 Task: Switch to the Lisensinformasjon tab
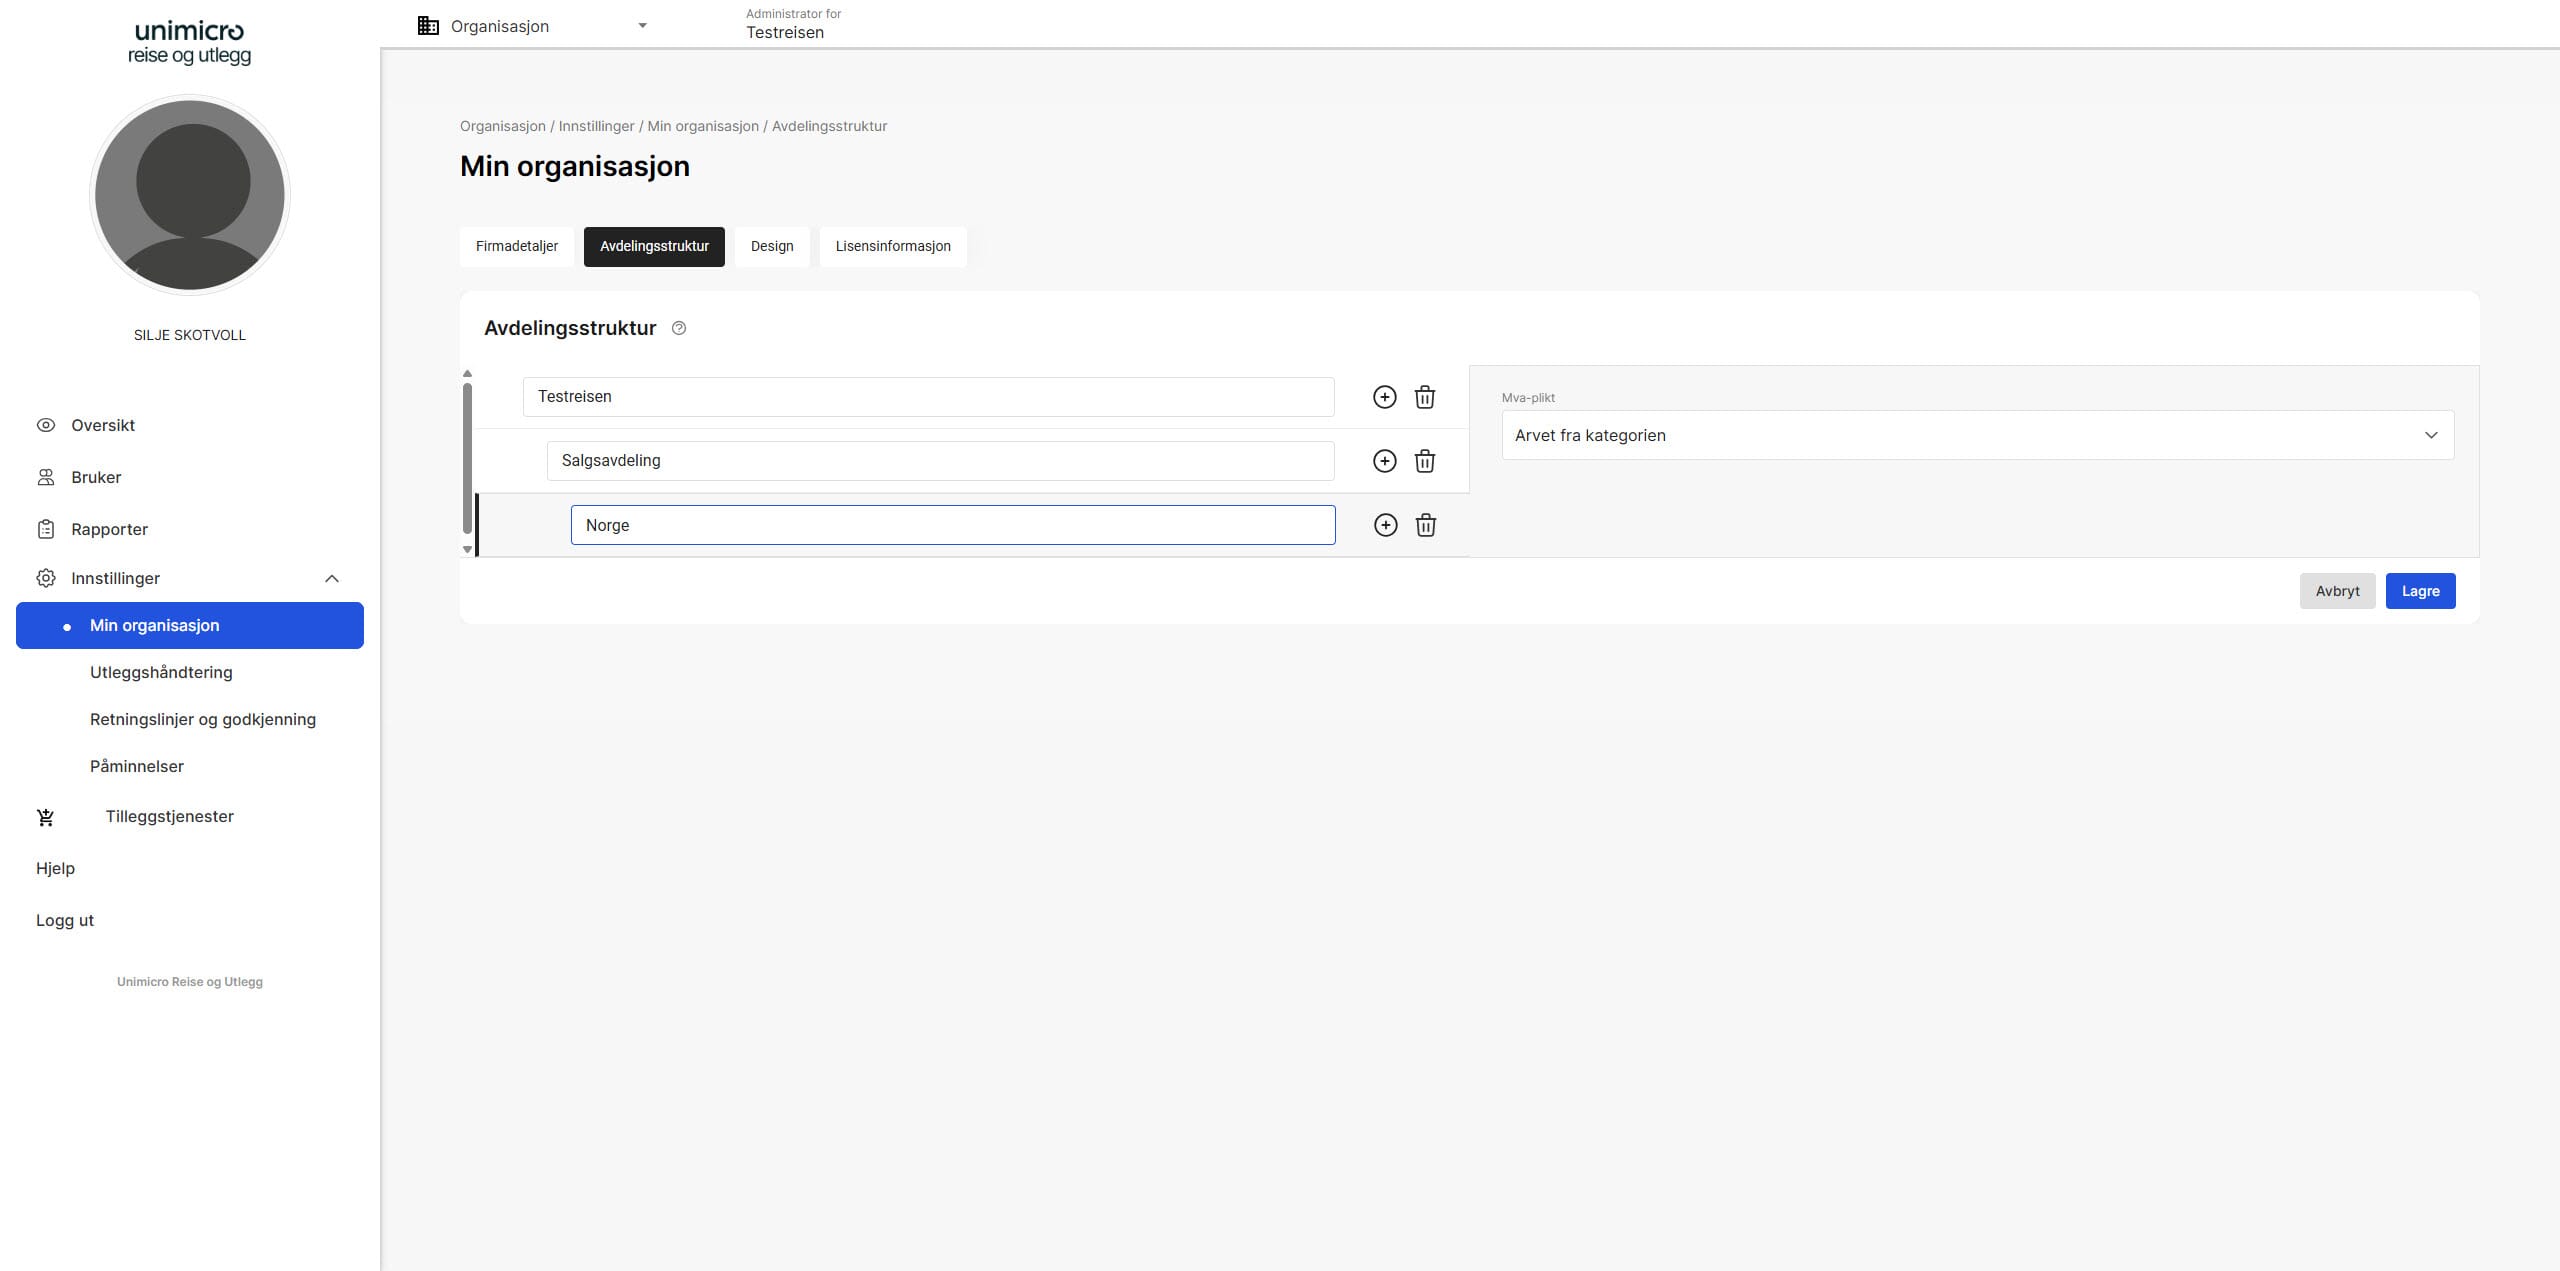click(x=893, y=246)
